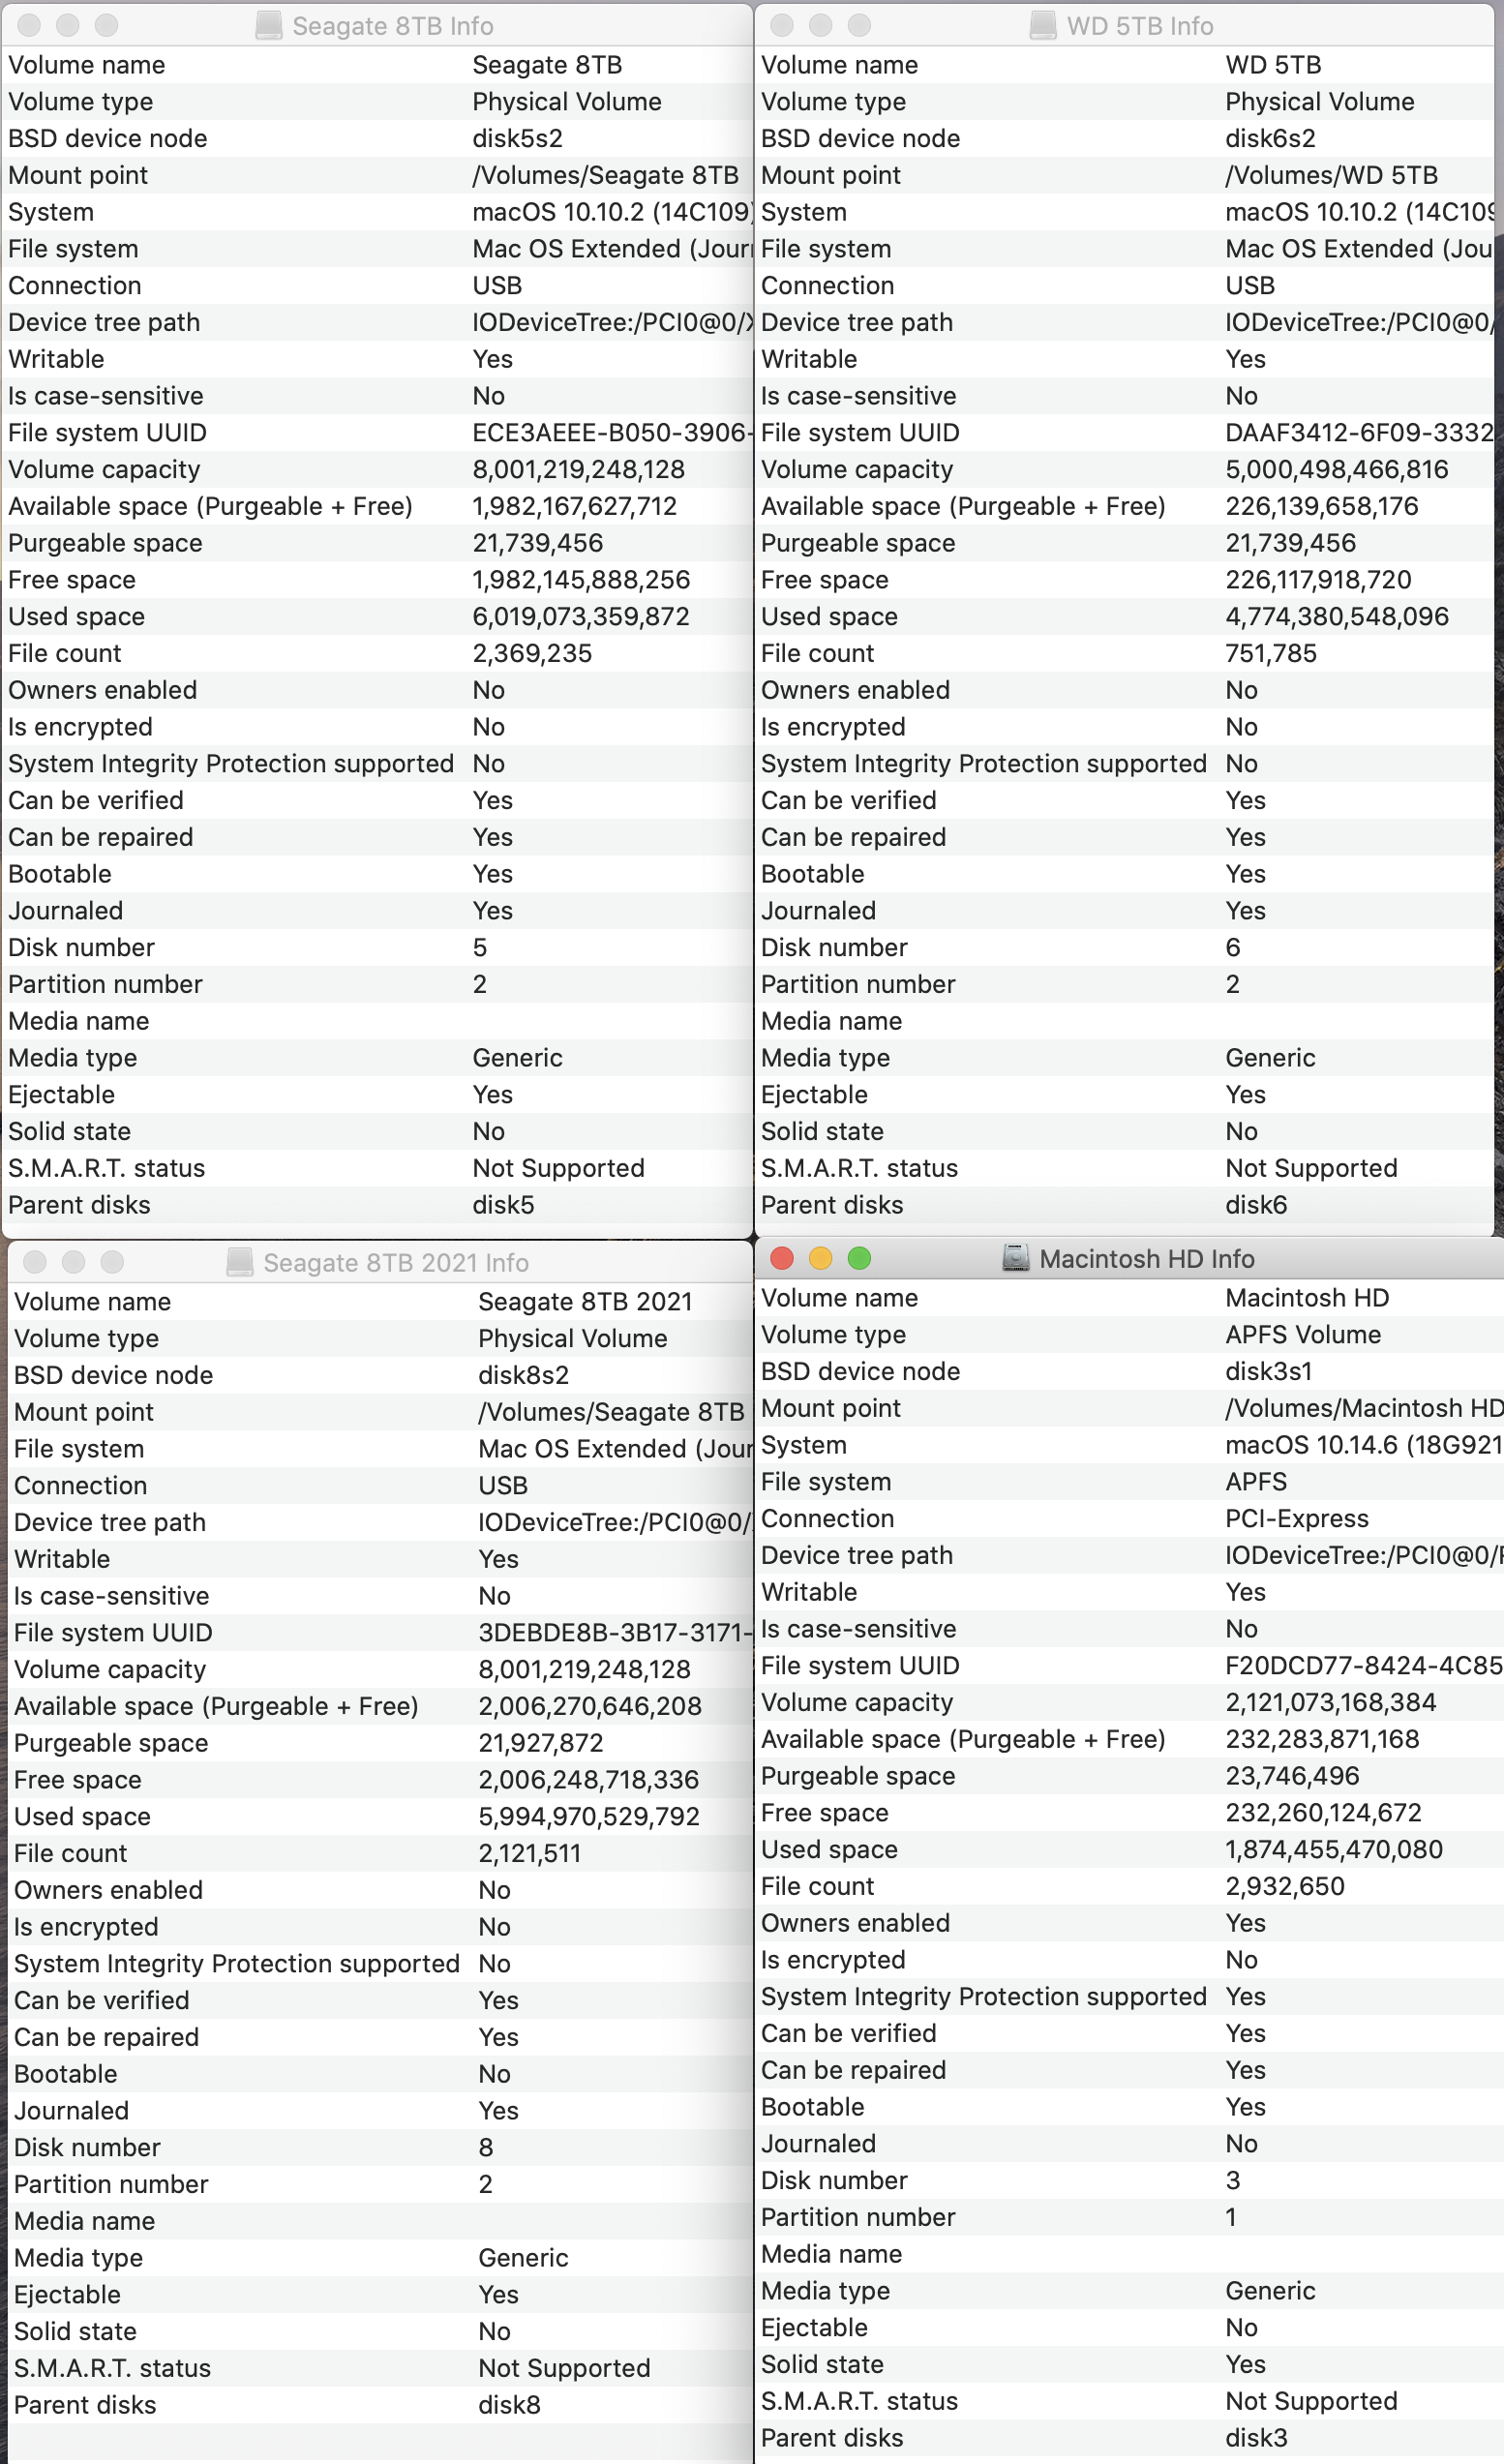
Task: Select the parent disks value disk6
Action: [x=1257, y=1205]
